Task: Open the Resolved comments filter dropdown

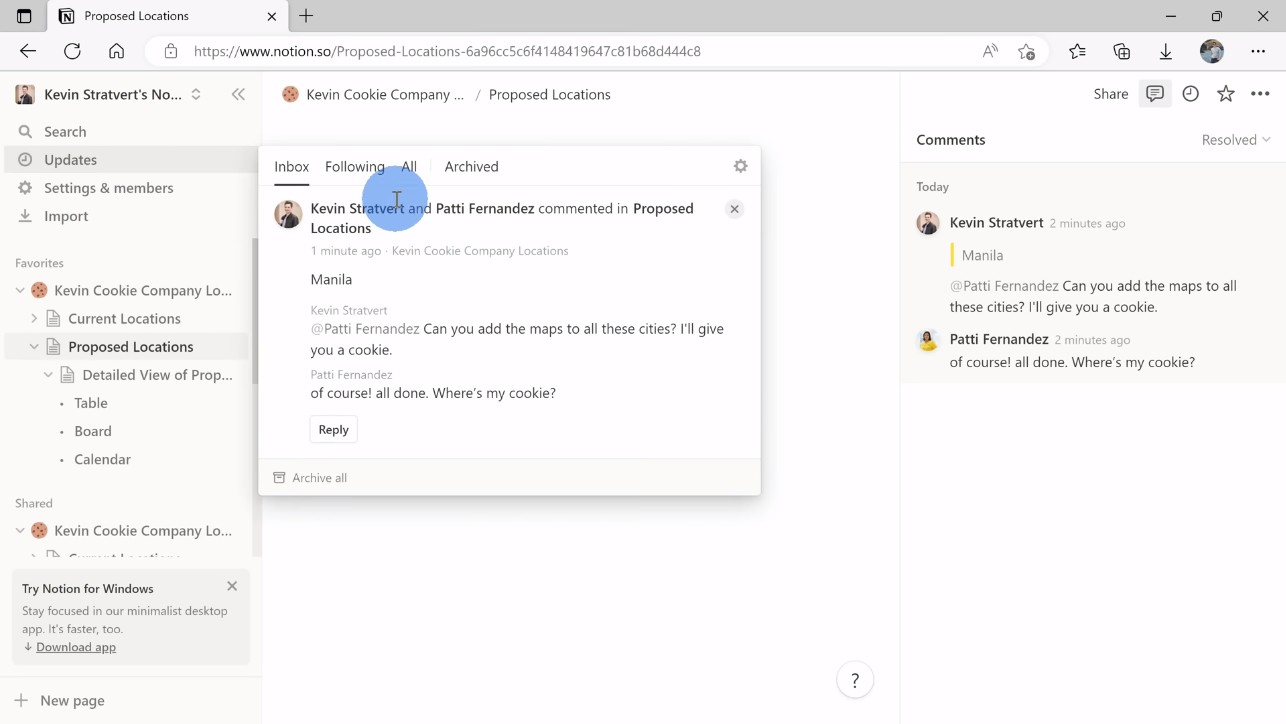Action: tap(1236, 140)
